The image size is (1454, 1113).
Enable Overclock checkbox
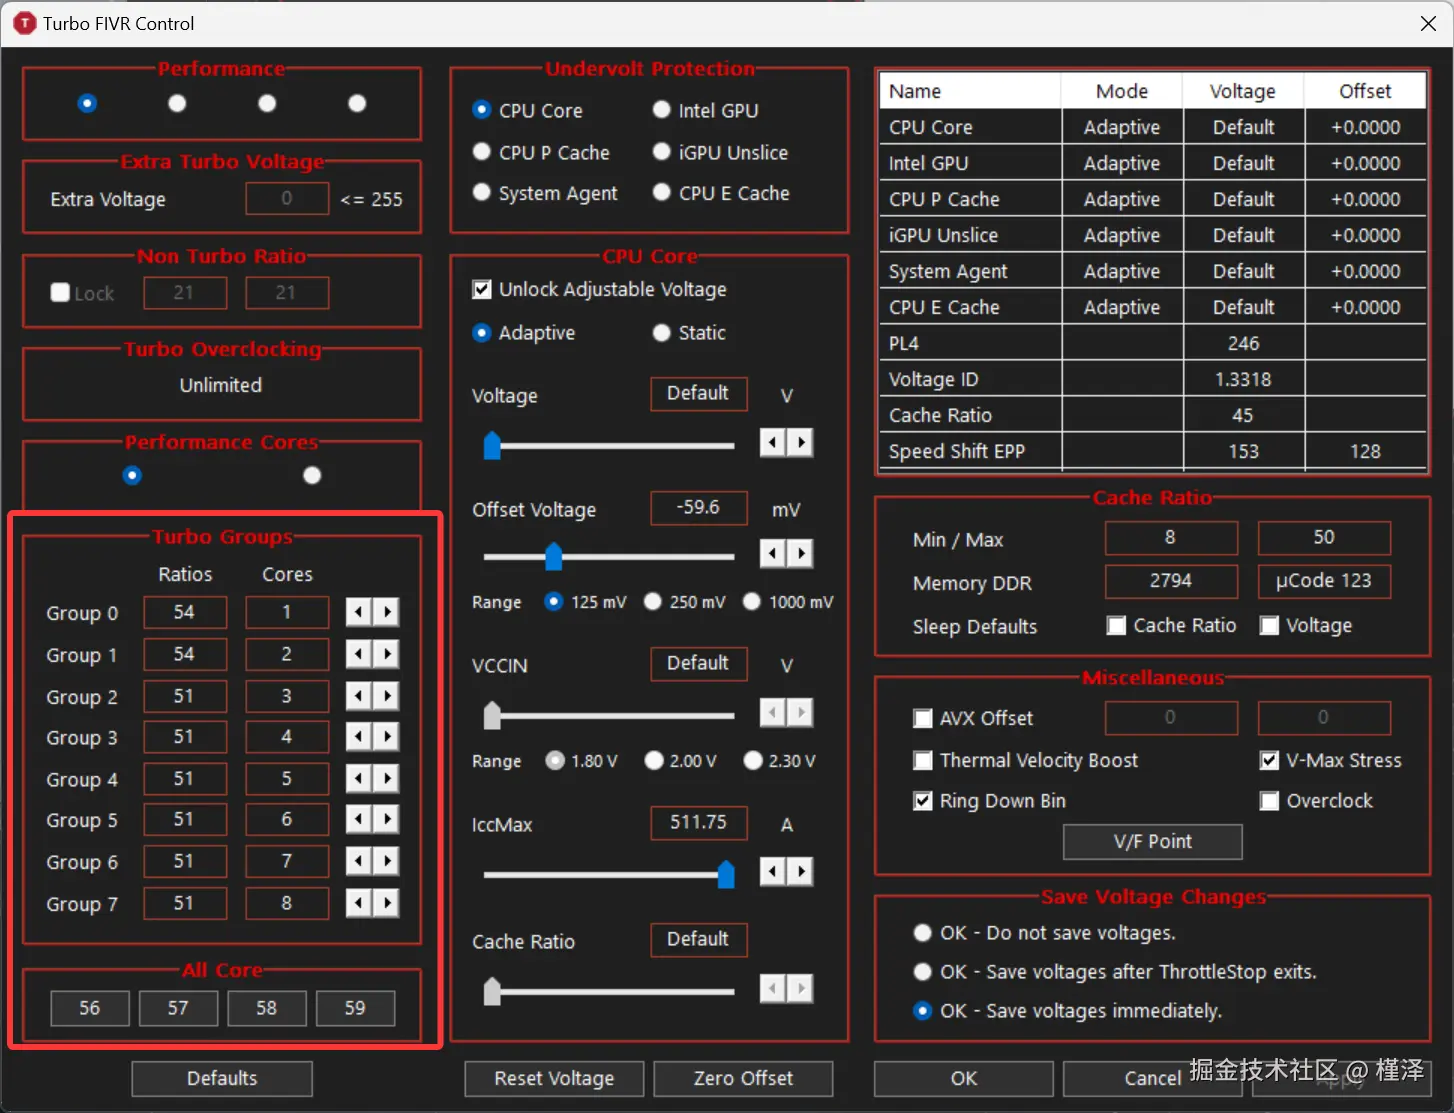click(1269, 801)
